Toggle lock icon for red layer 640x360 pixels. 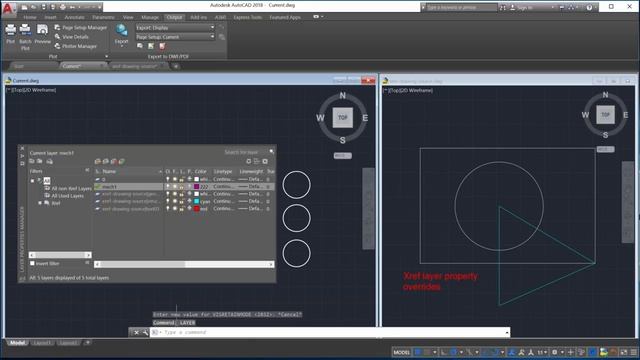(x=182, y=209)
